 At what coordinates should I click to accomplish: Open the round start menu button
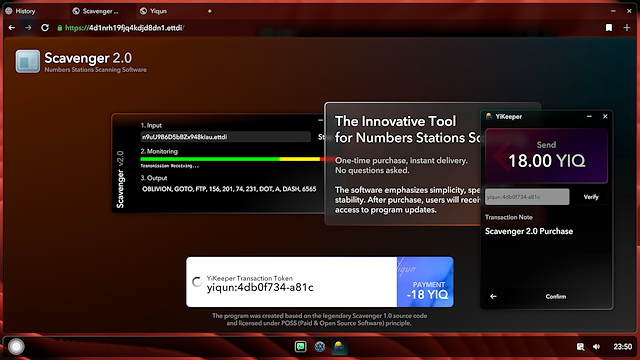16,347
